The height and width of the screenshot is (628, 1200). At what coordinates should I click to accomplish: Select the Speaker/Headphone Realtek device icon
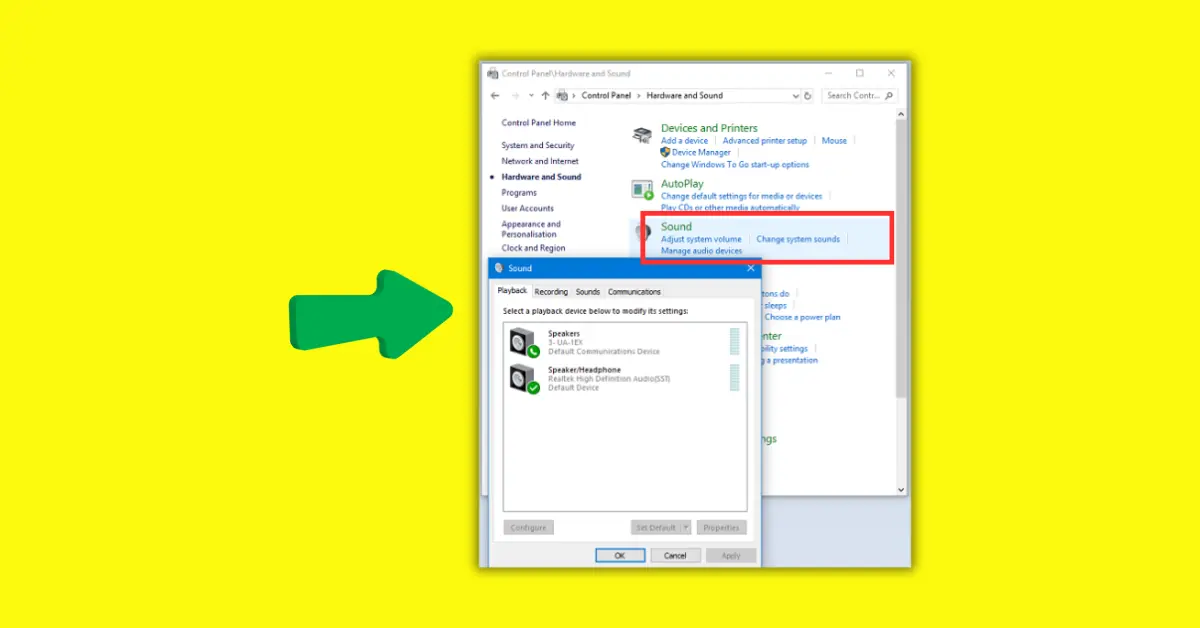click(x=521, y=377)
